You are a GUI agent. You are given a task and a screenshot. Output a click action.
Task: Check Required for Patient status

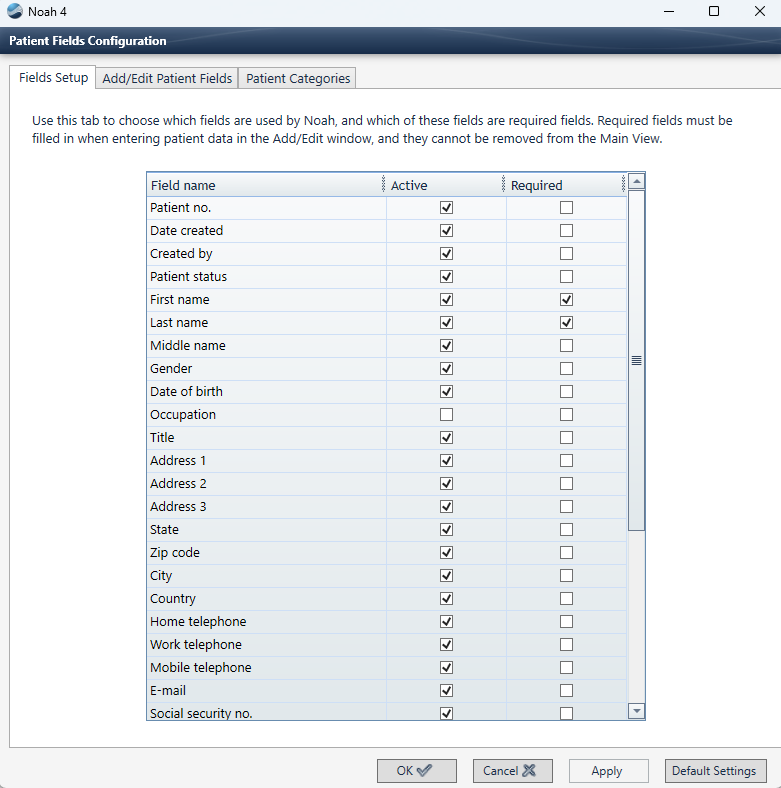(x=566, y=276)
